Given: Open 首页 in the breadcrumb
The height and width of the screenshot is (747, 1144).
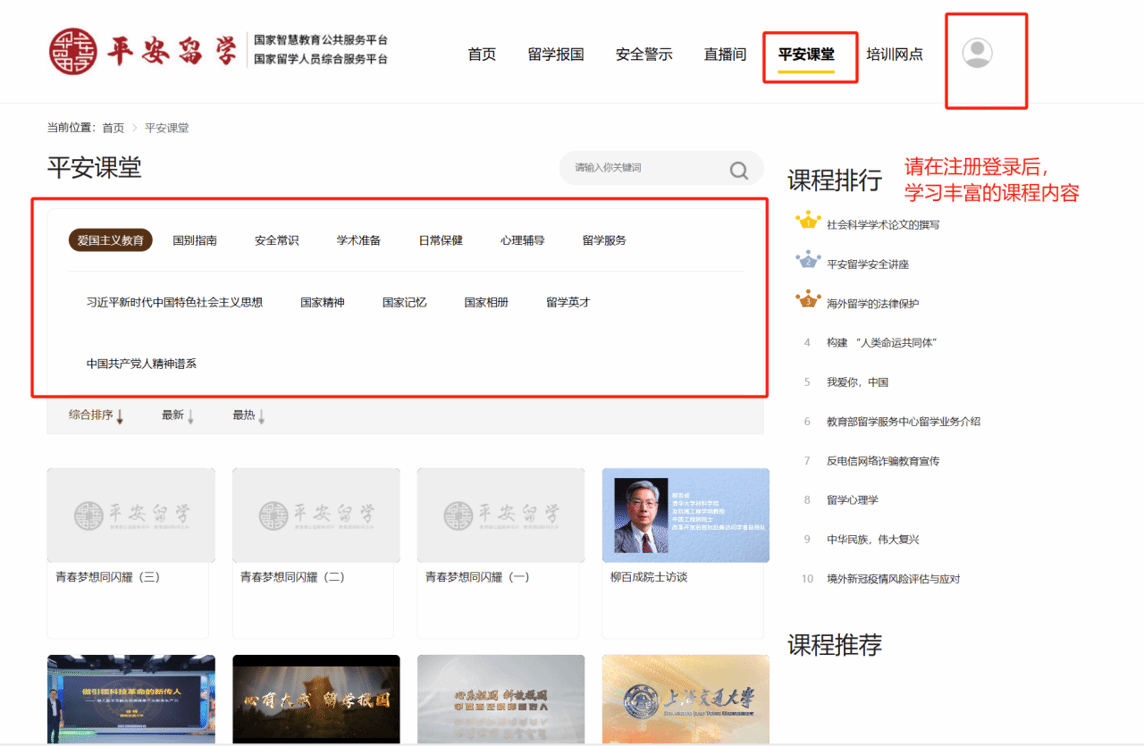Looking at the screenshot, I should click(113, 128).
